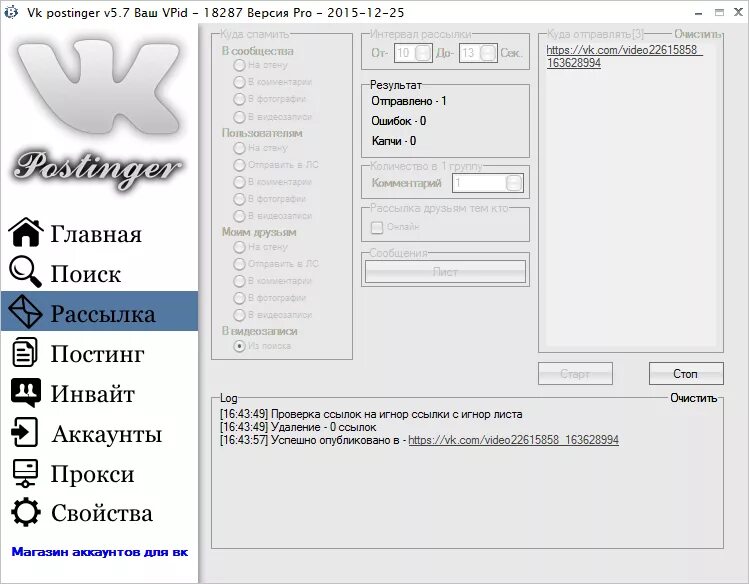
Task: Adjust the От interval stepper arrows
Action: point(423,53)
